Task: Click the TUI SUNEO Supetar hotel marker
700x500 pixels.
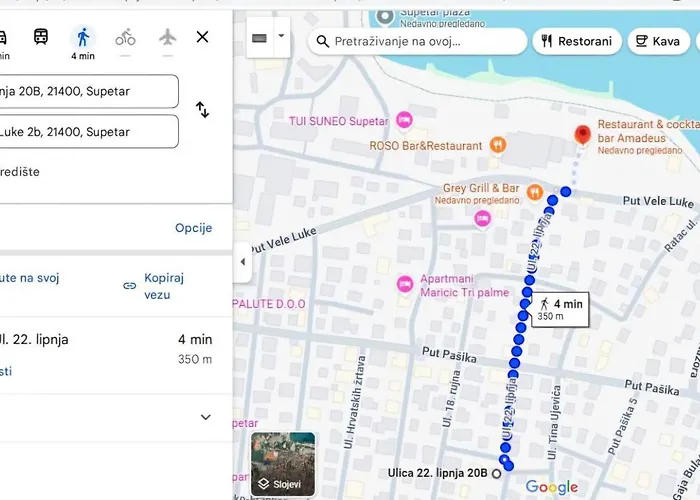Action: pos(404,121)
